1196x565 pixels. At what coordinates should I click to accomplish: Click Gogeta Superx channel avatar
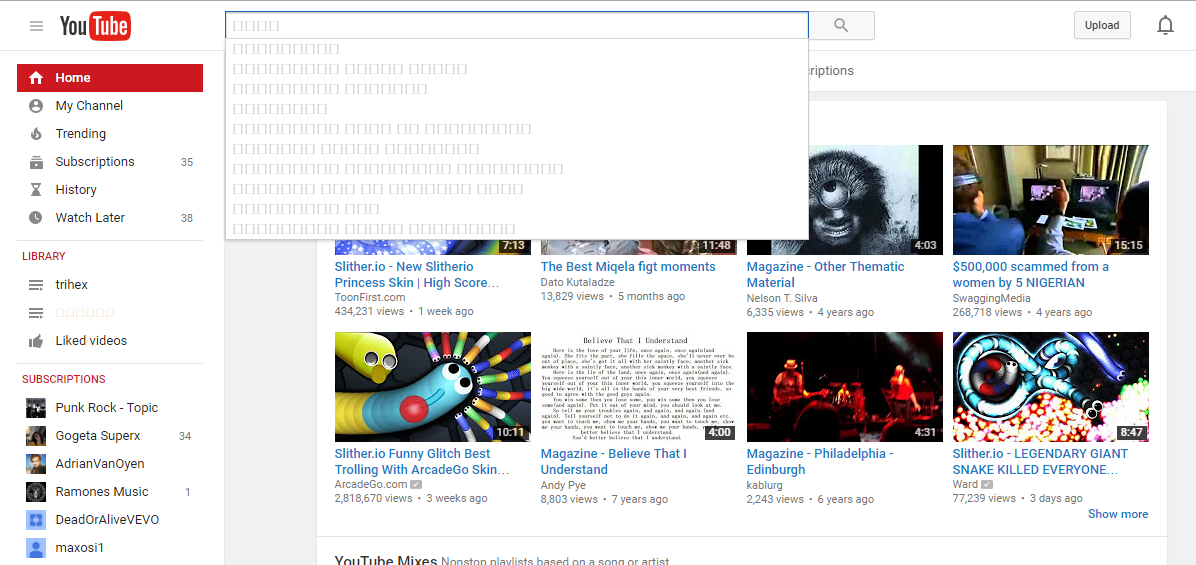coord(36,436)
